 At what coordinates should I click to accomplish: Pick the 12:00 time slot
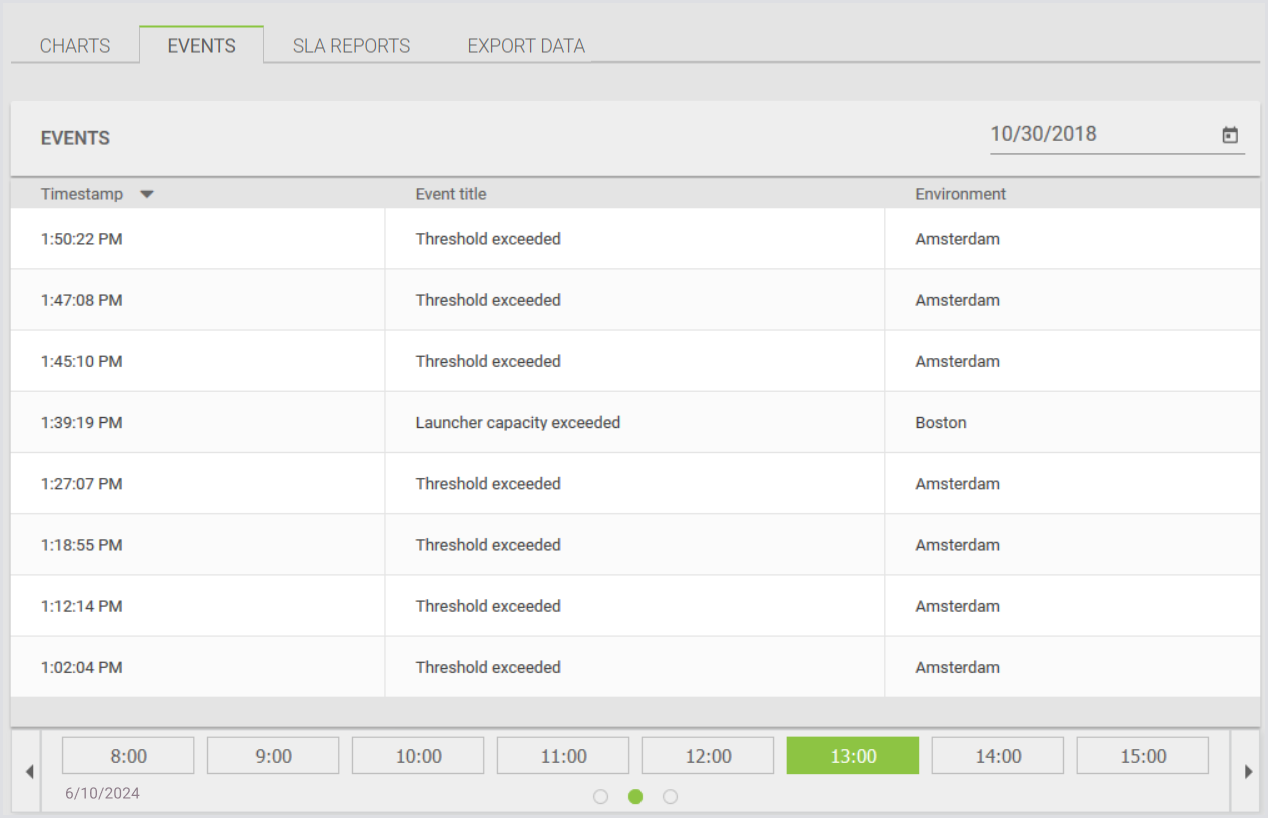708,756
